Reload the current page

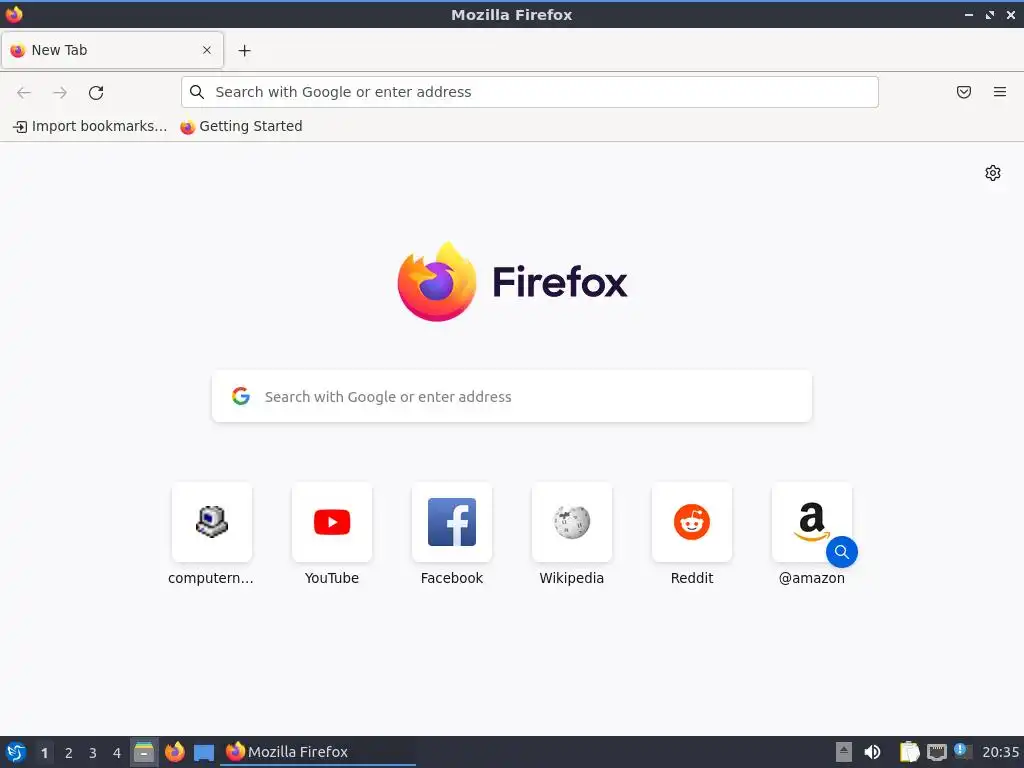(x=96, y=93)
